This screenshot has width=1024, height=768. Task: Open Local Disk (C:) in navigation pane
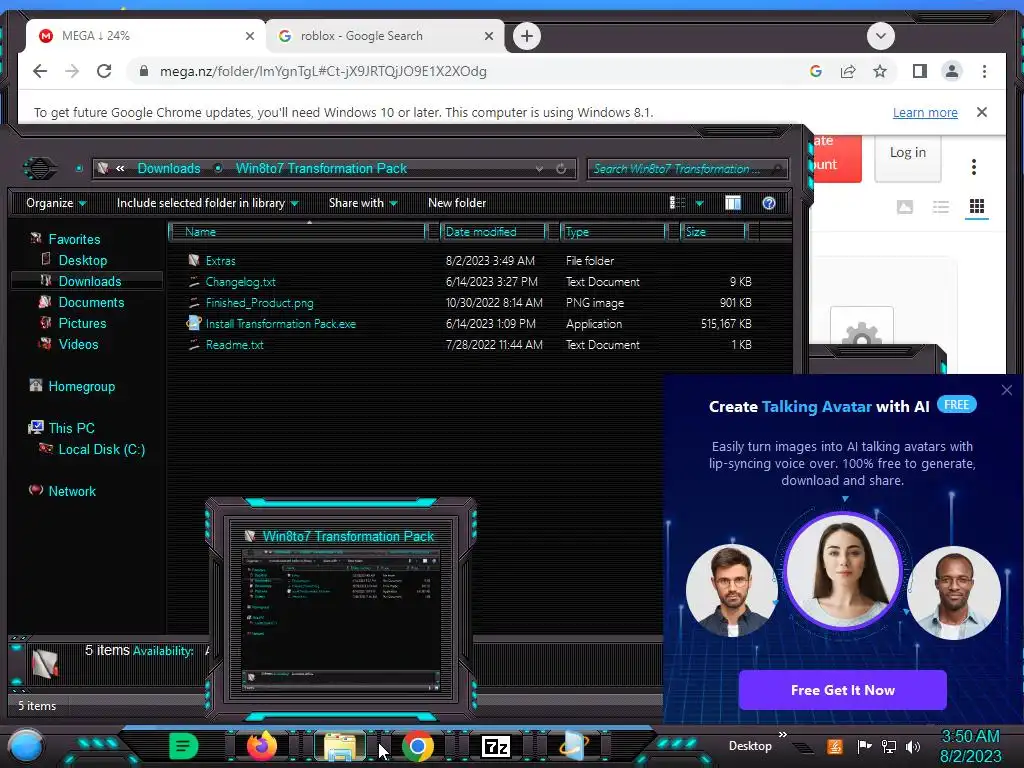[101, 449]
